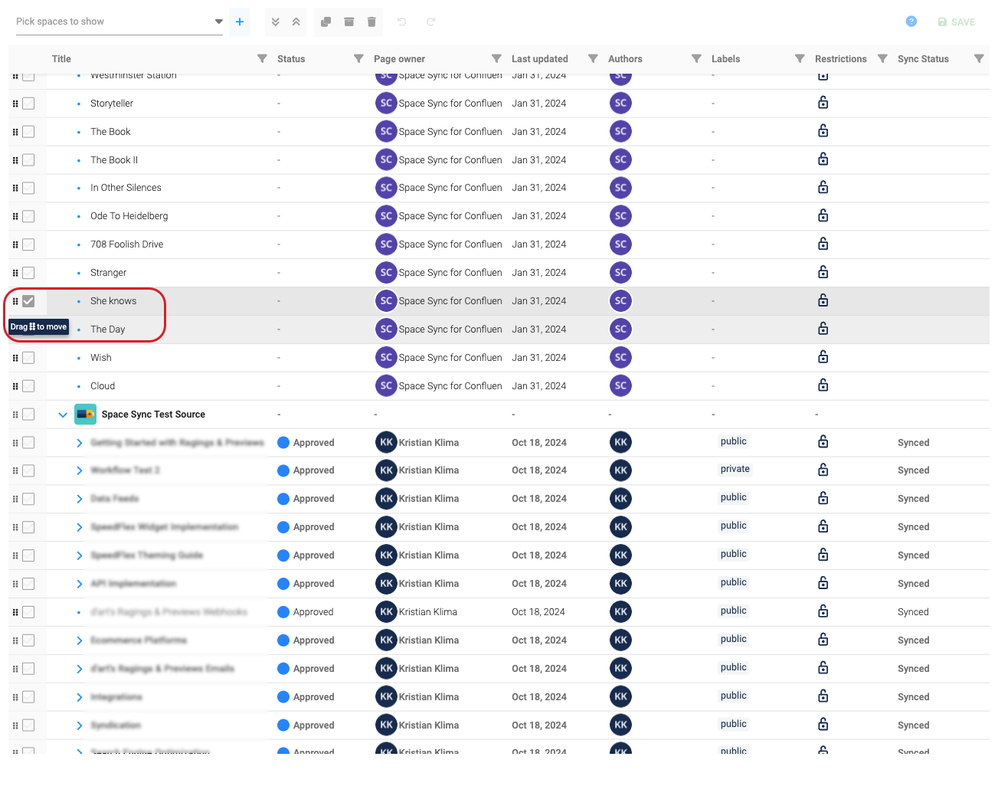The image size is (998, 803).
Task: Expand all rows with the double-chevron down icon
Action: tap(276, 22)
